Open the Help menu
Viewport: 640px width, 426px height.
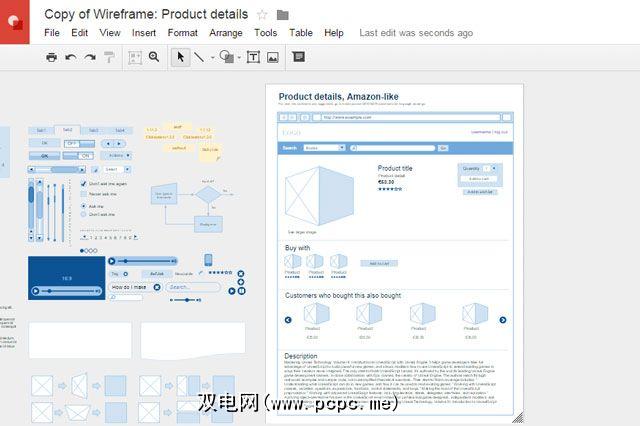[x=333, y=33]
